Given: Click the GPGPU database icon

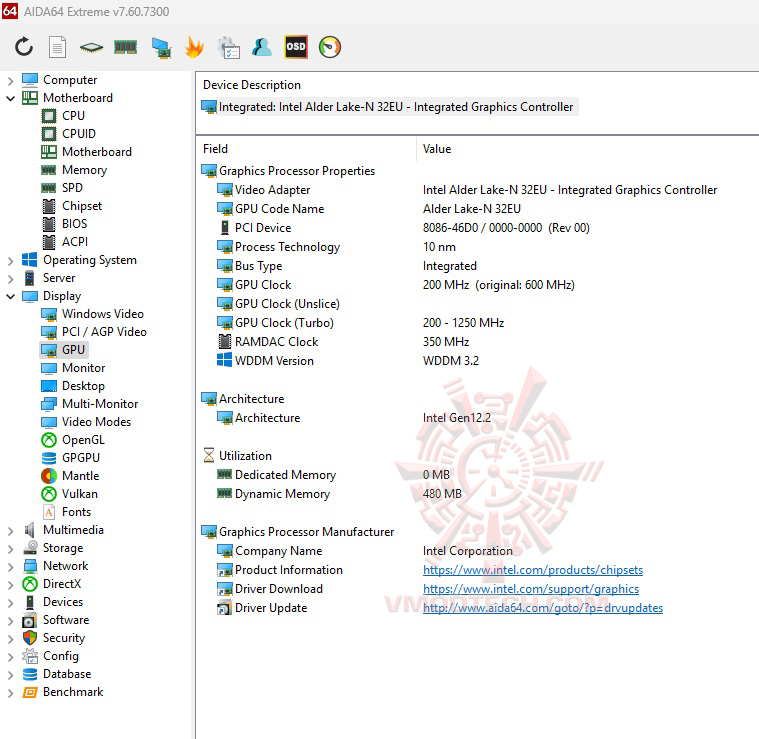Looking at the screenshot, I should pyautogui.click(x=49, y=458).
